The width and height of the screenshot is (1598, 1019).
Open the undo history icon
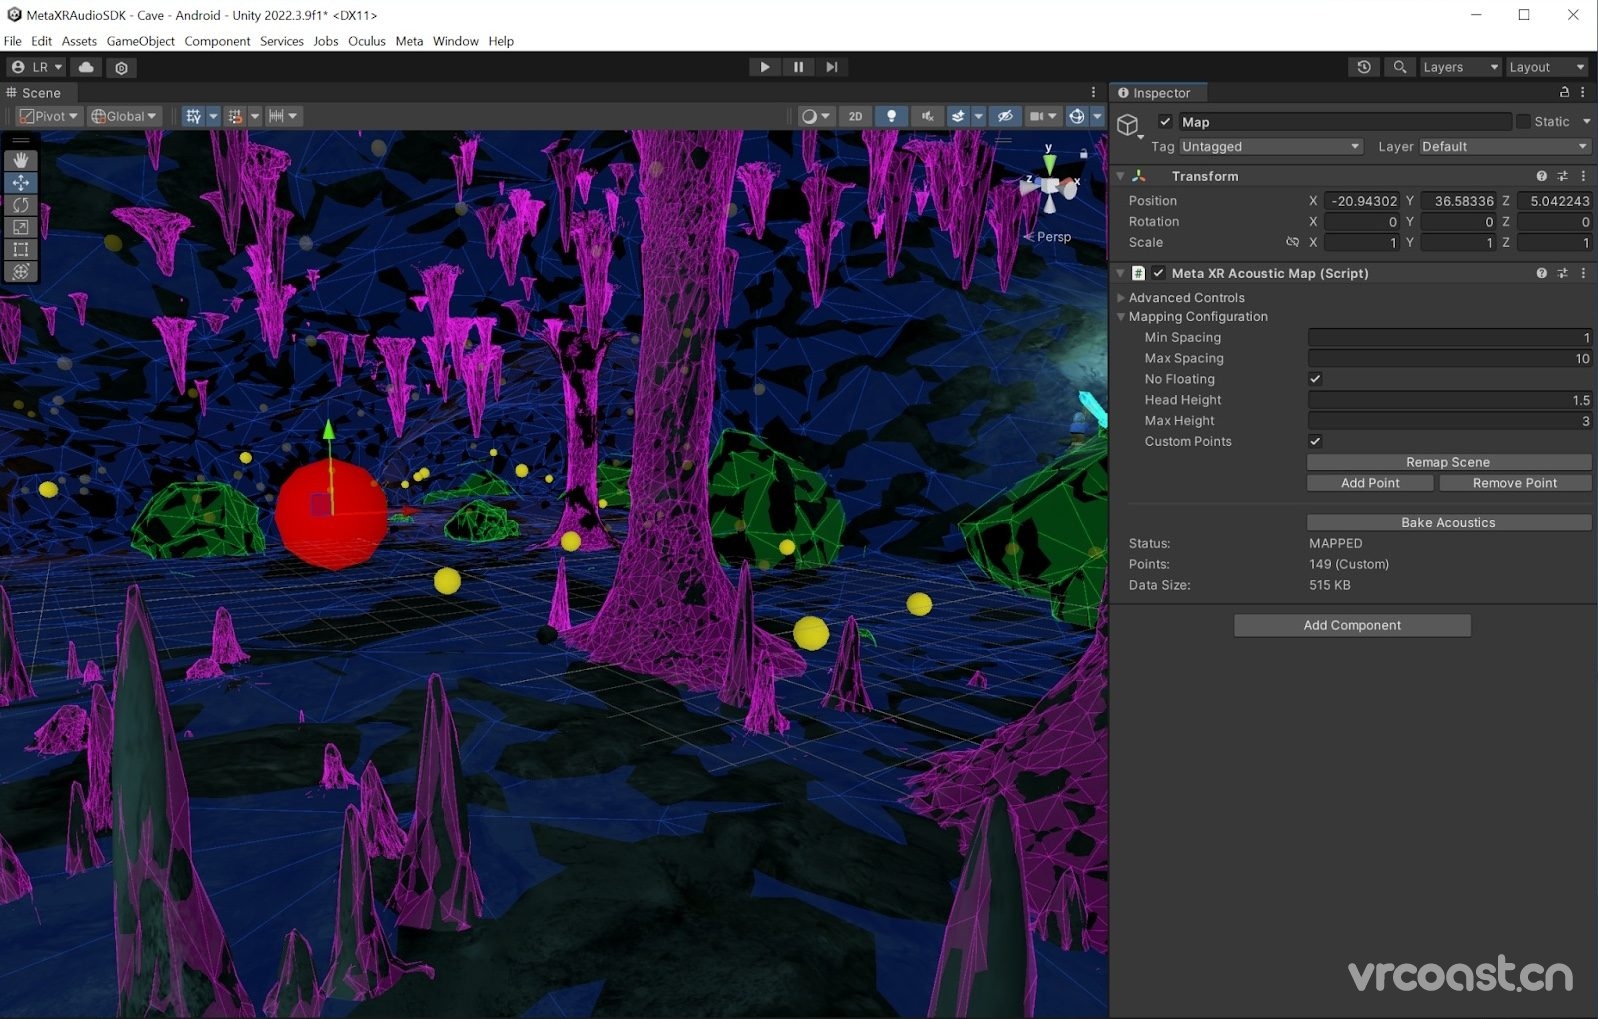(1364, 67)
